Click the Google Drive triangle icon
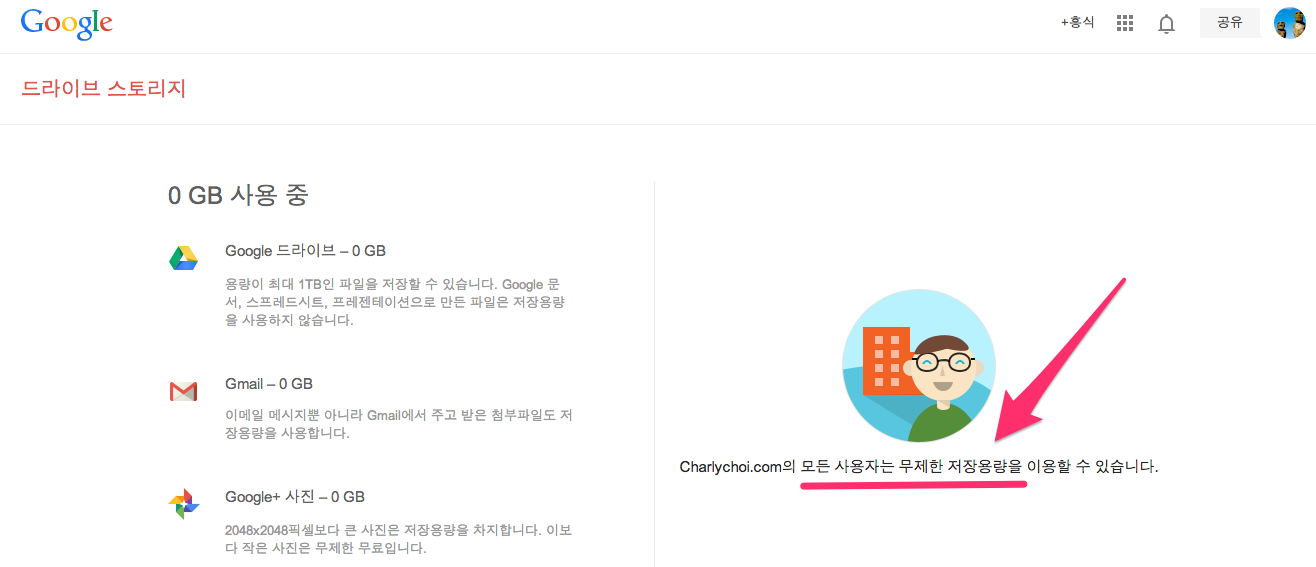 click(183, 258)
